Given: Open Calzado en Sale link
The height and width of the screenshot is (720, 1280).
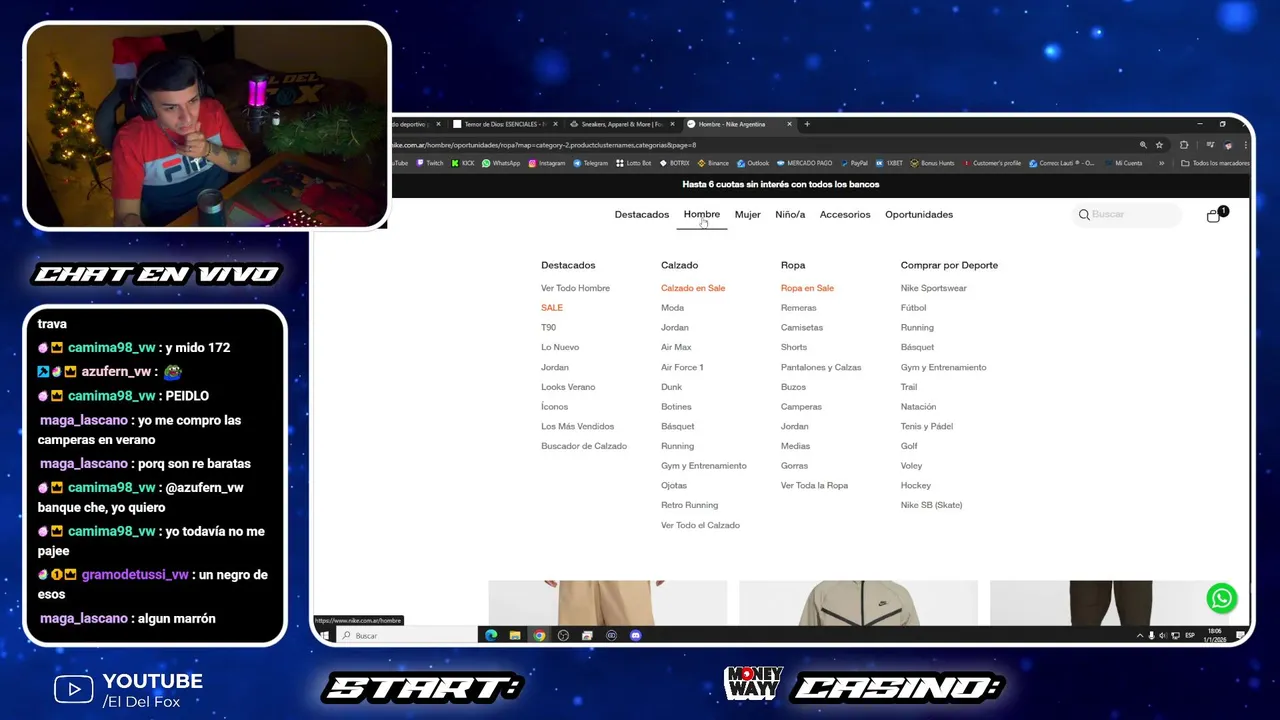Looking at the screenshot, I should click(693, 288).
